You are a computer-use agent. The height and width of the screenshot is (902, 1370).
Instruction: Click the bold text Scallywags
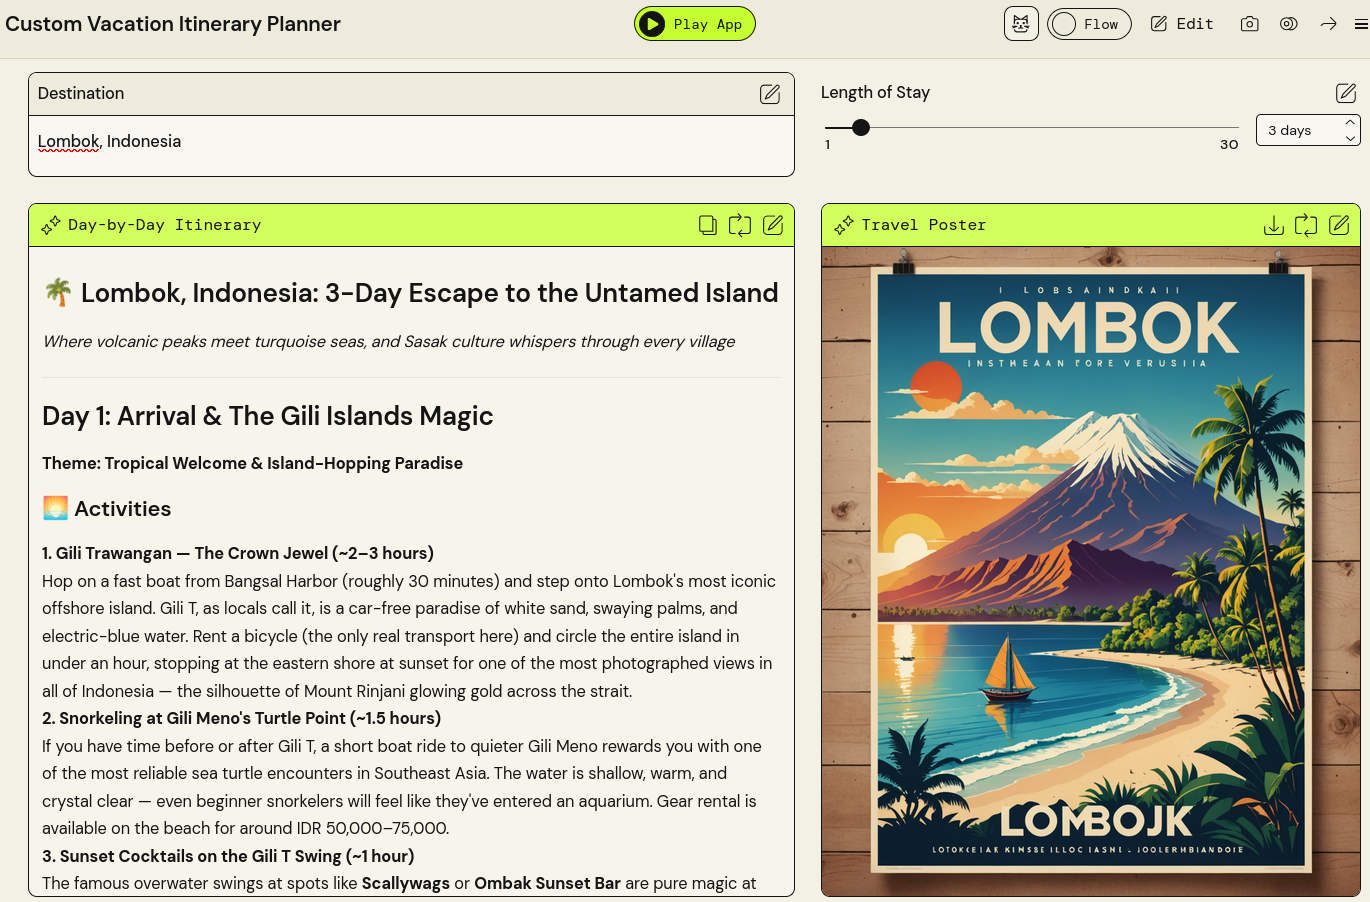(406, 883)
